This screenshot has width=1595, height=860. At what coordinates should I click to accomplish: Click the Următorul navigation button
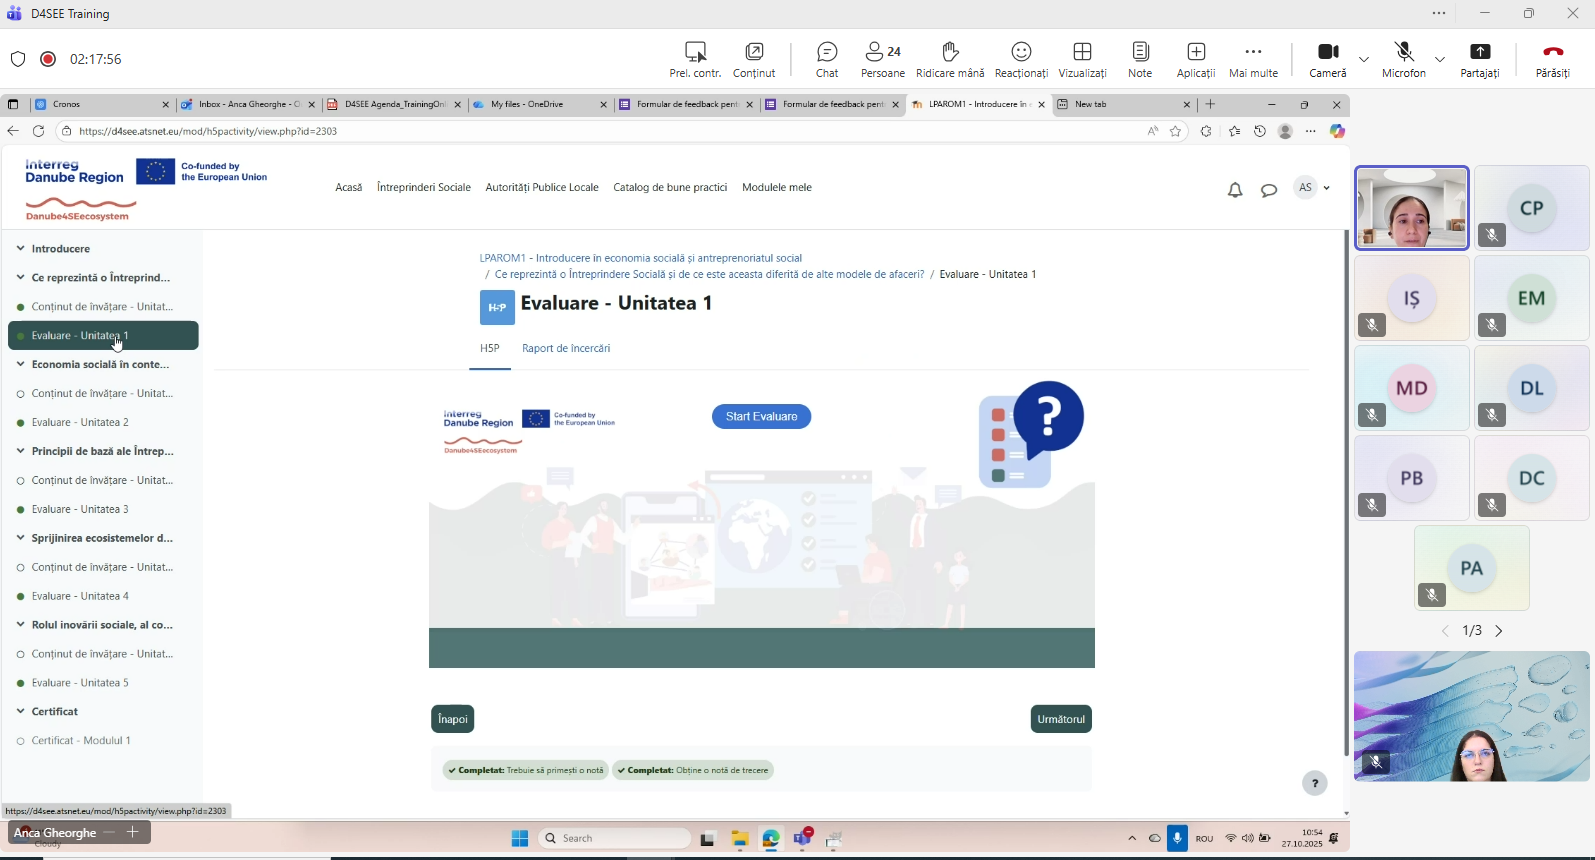click(1061, 719)
